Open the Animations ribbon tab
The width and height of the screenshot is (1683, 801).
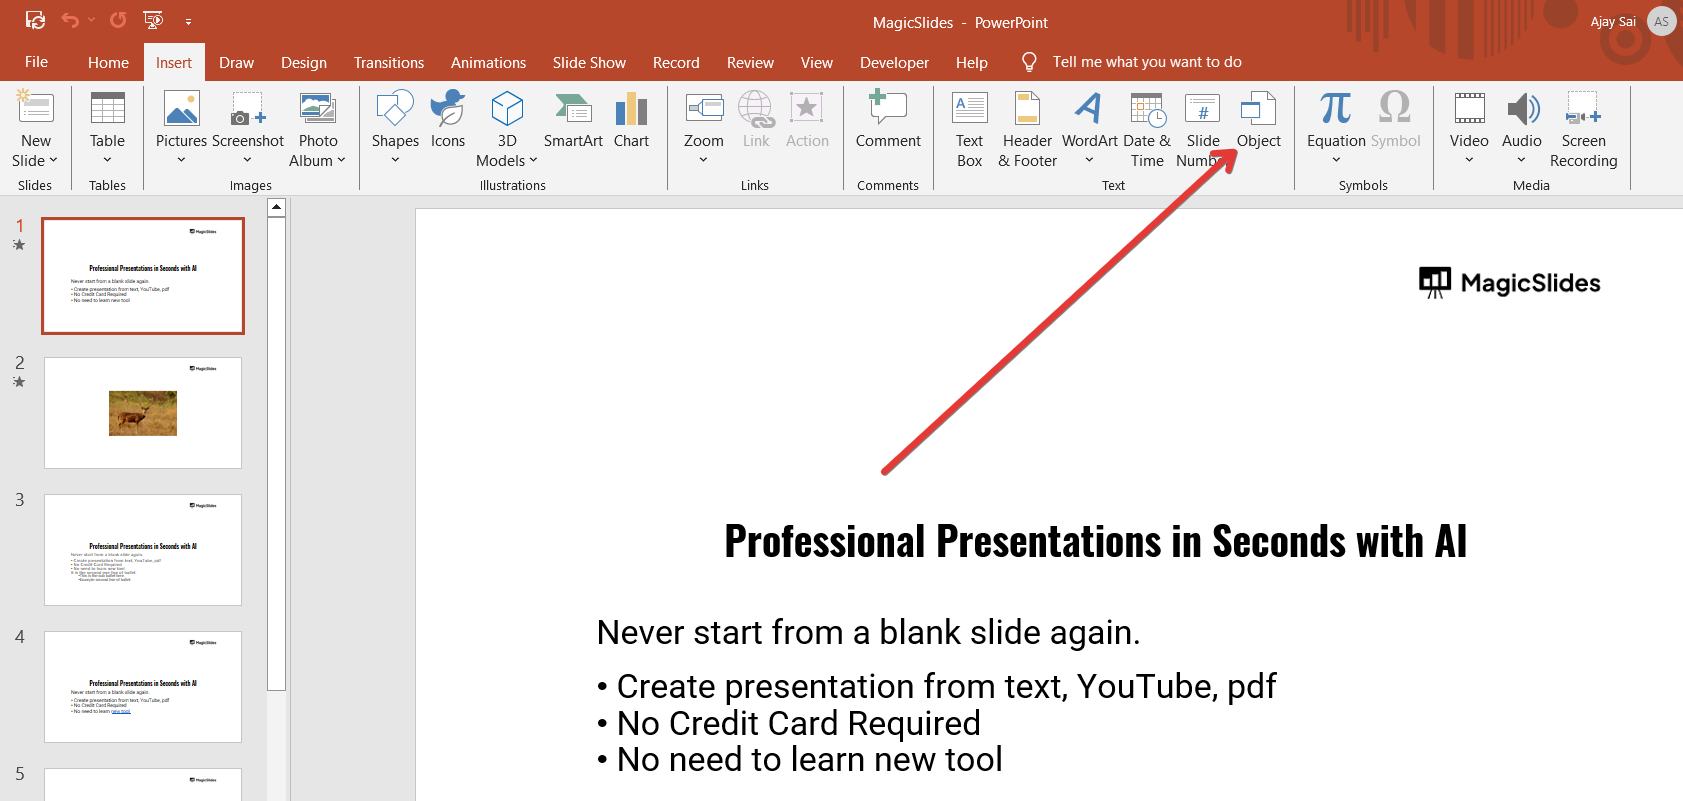488,62
